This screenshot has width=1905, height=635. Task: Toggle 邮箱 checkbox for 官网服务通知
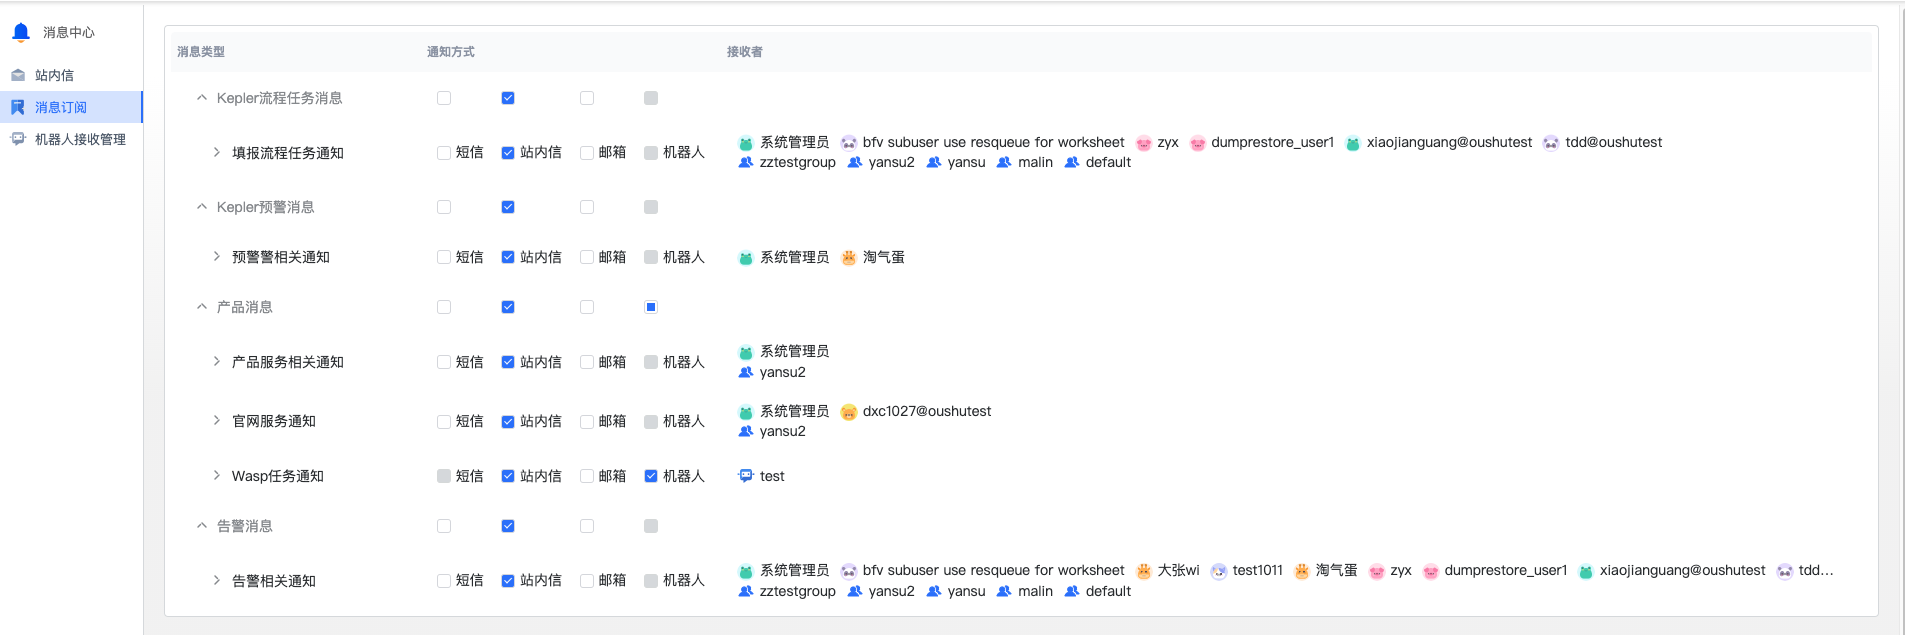(x=587, y=422)
